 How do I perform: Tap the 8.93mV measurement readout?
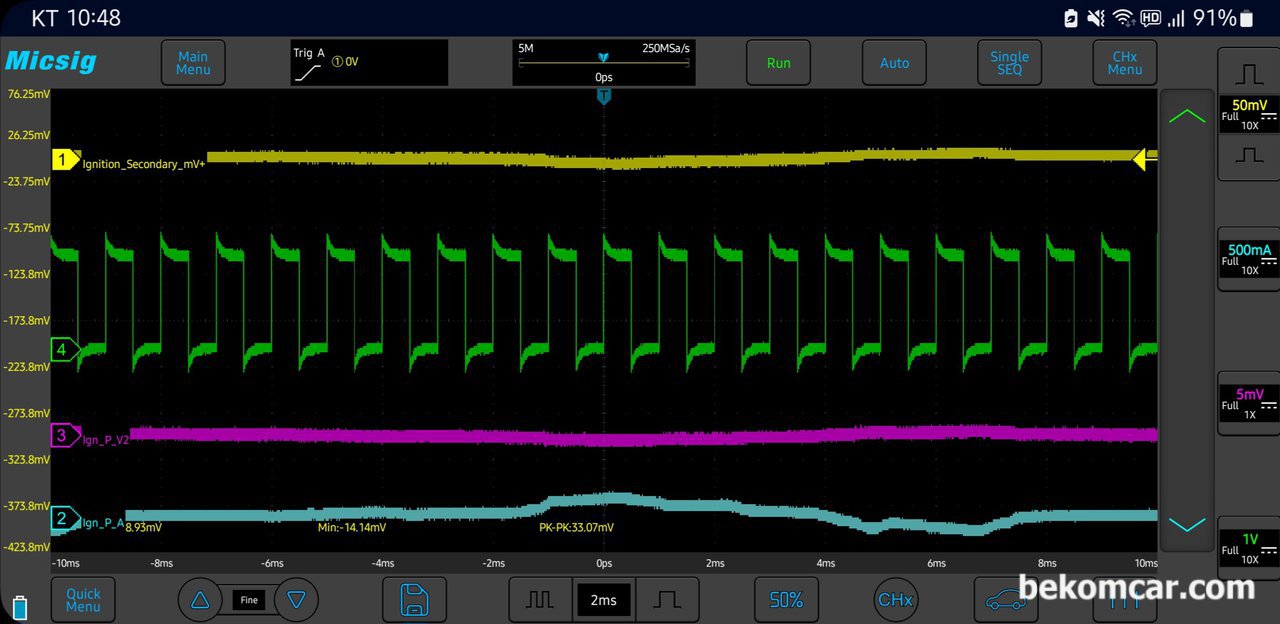(x=144, y=527)
